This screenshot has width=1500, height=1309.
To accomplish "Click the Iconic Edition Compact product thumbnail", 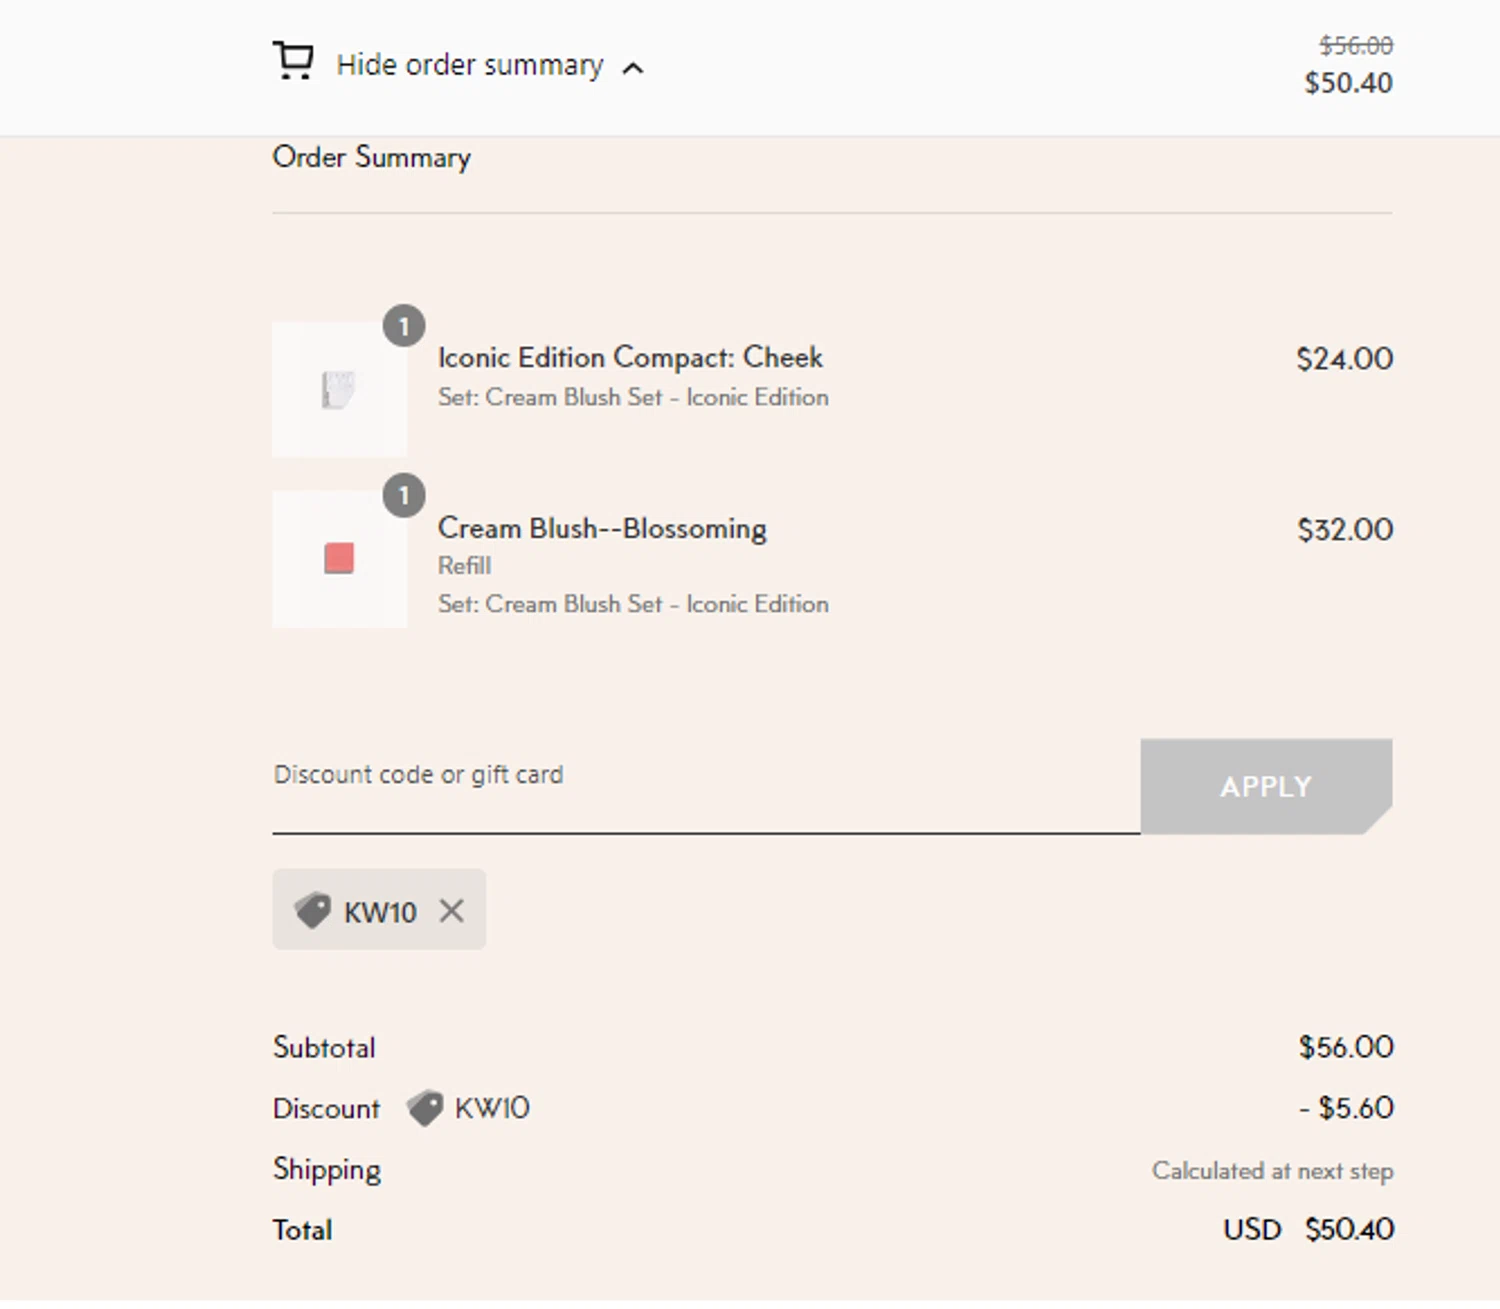I will (339, 390).
